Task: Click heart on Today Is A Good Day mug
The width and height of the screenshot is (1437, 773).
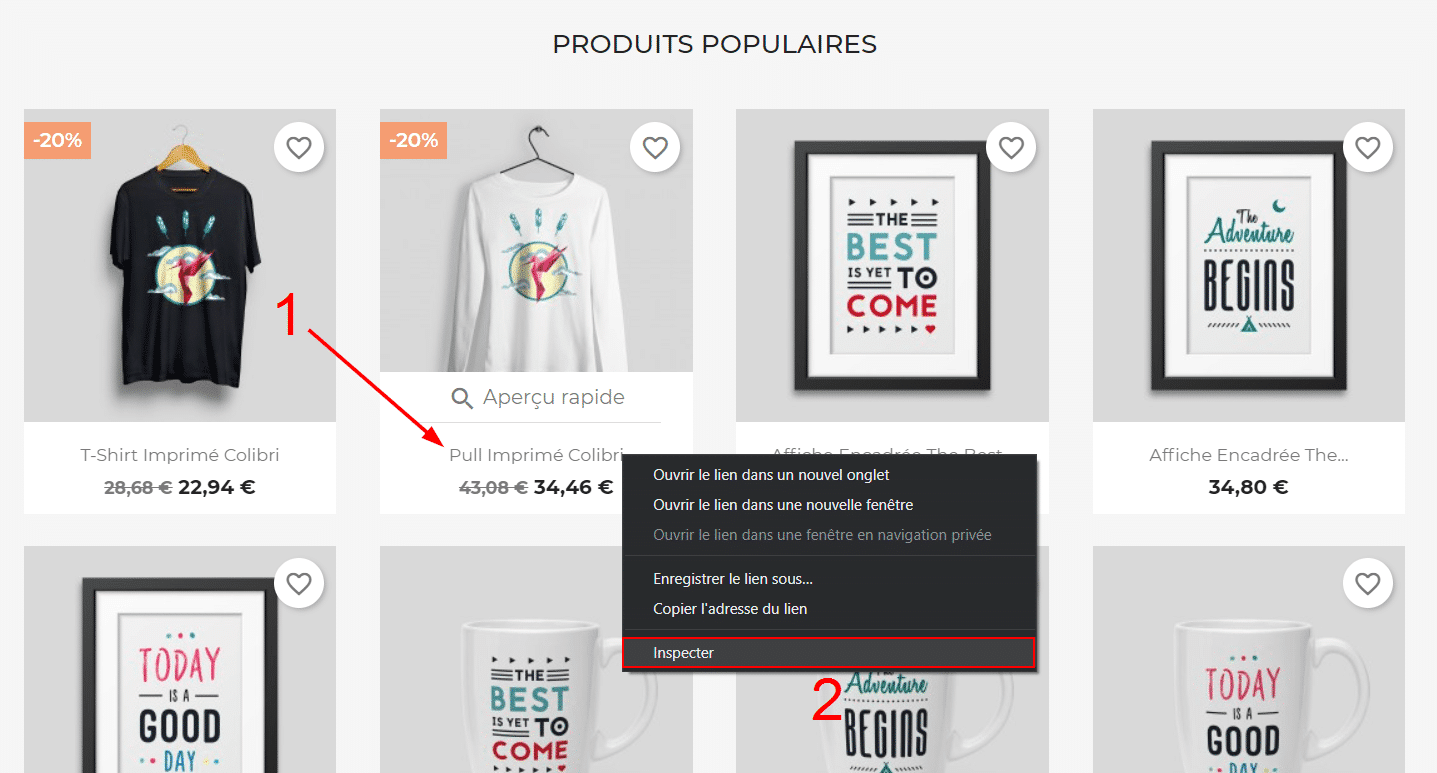Action: (1367, 583)
